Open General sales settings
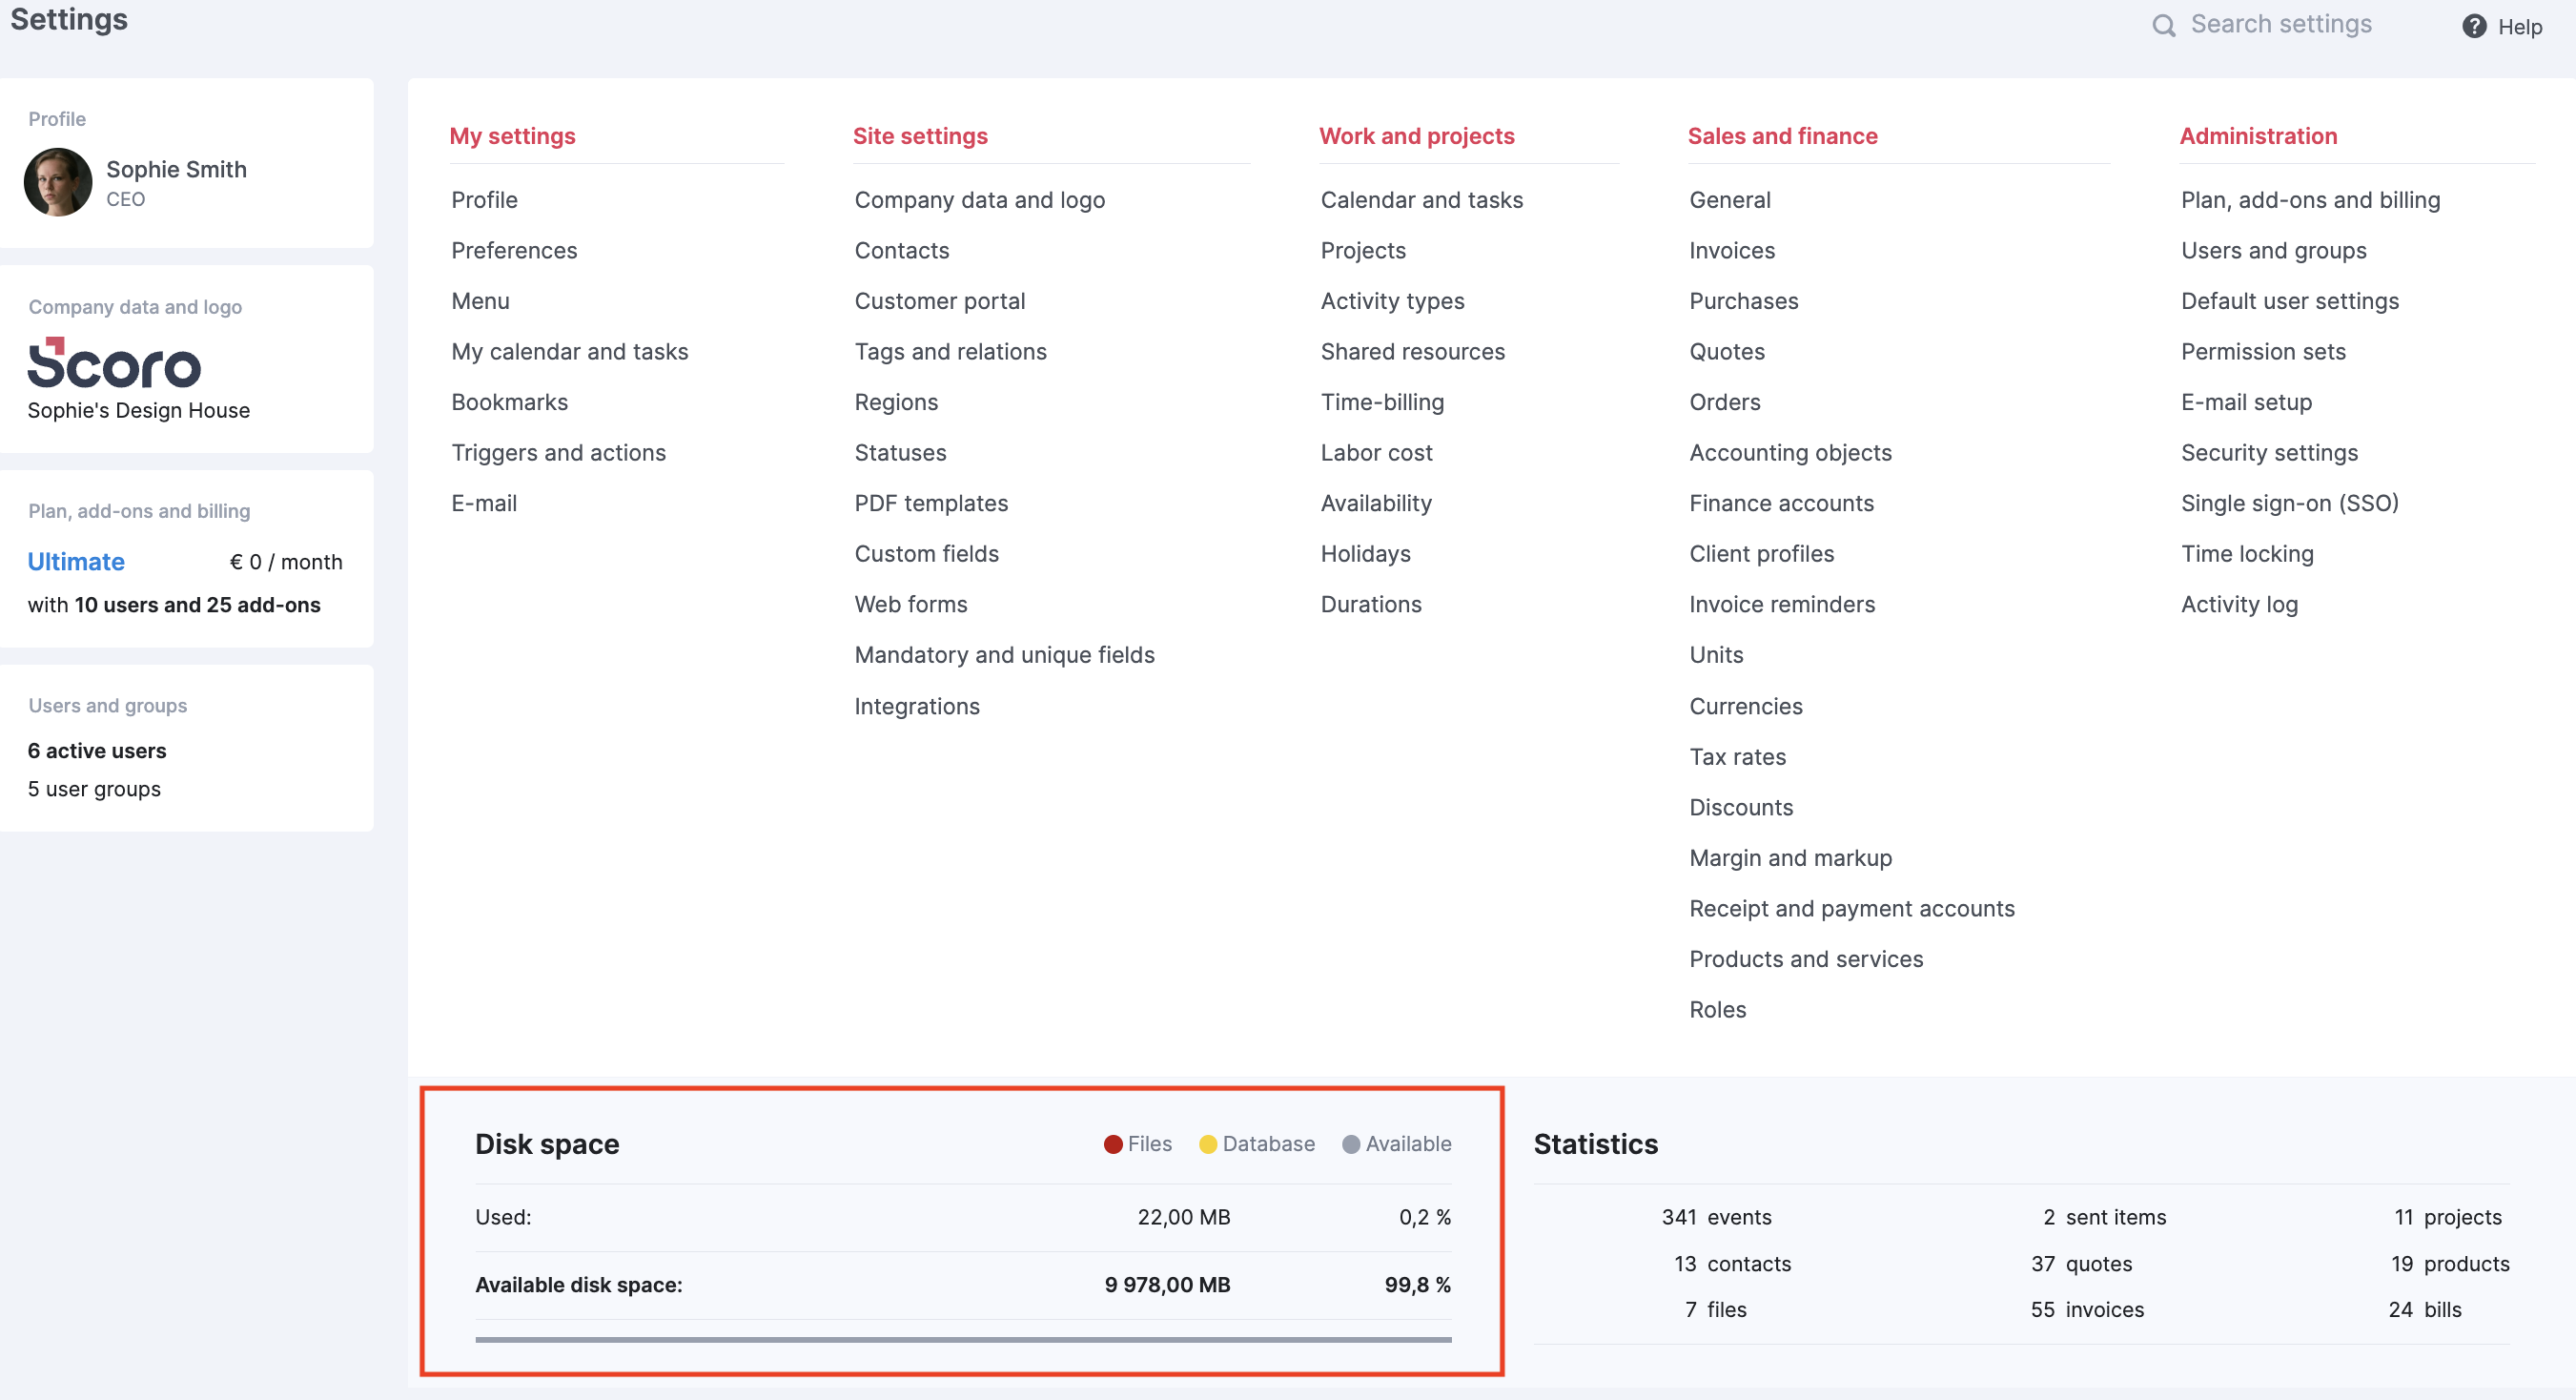The height and width of the screenshot is (1400, 2576). tap(1729, 200)
